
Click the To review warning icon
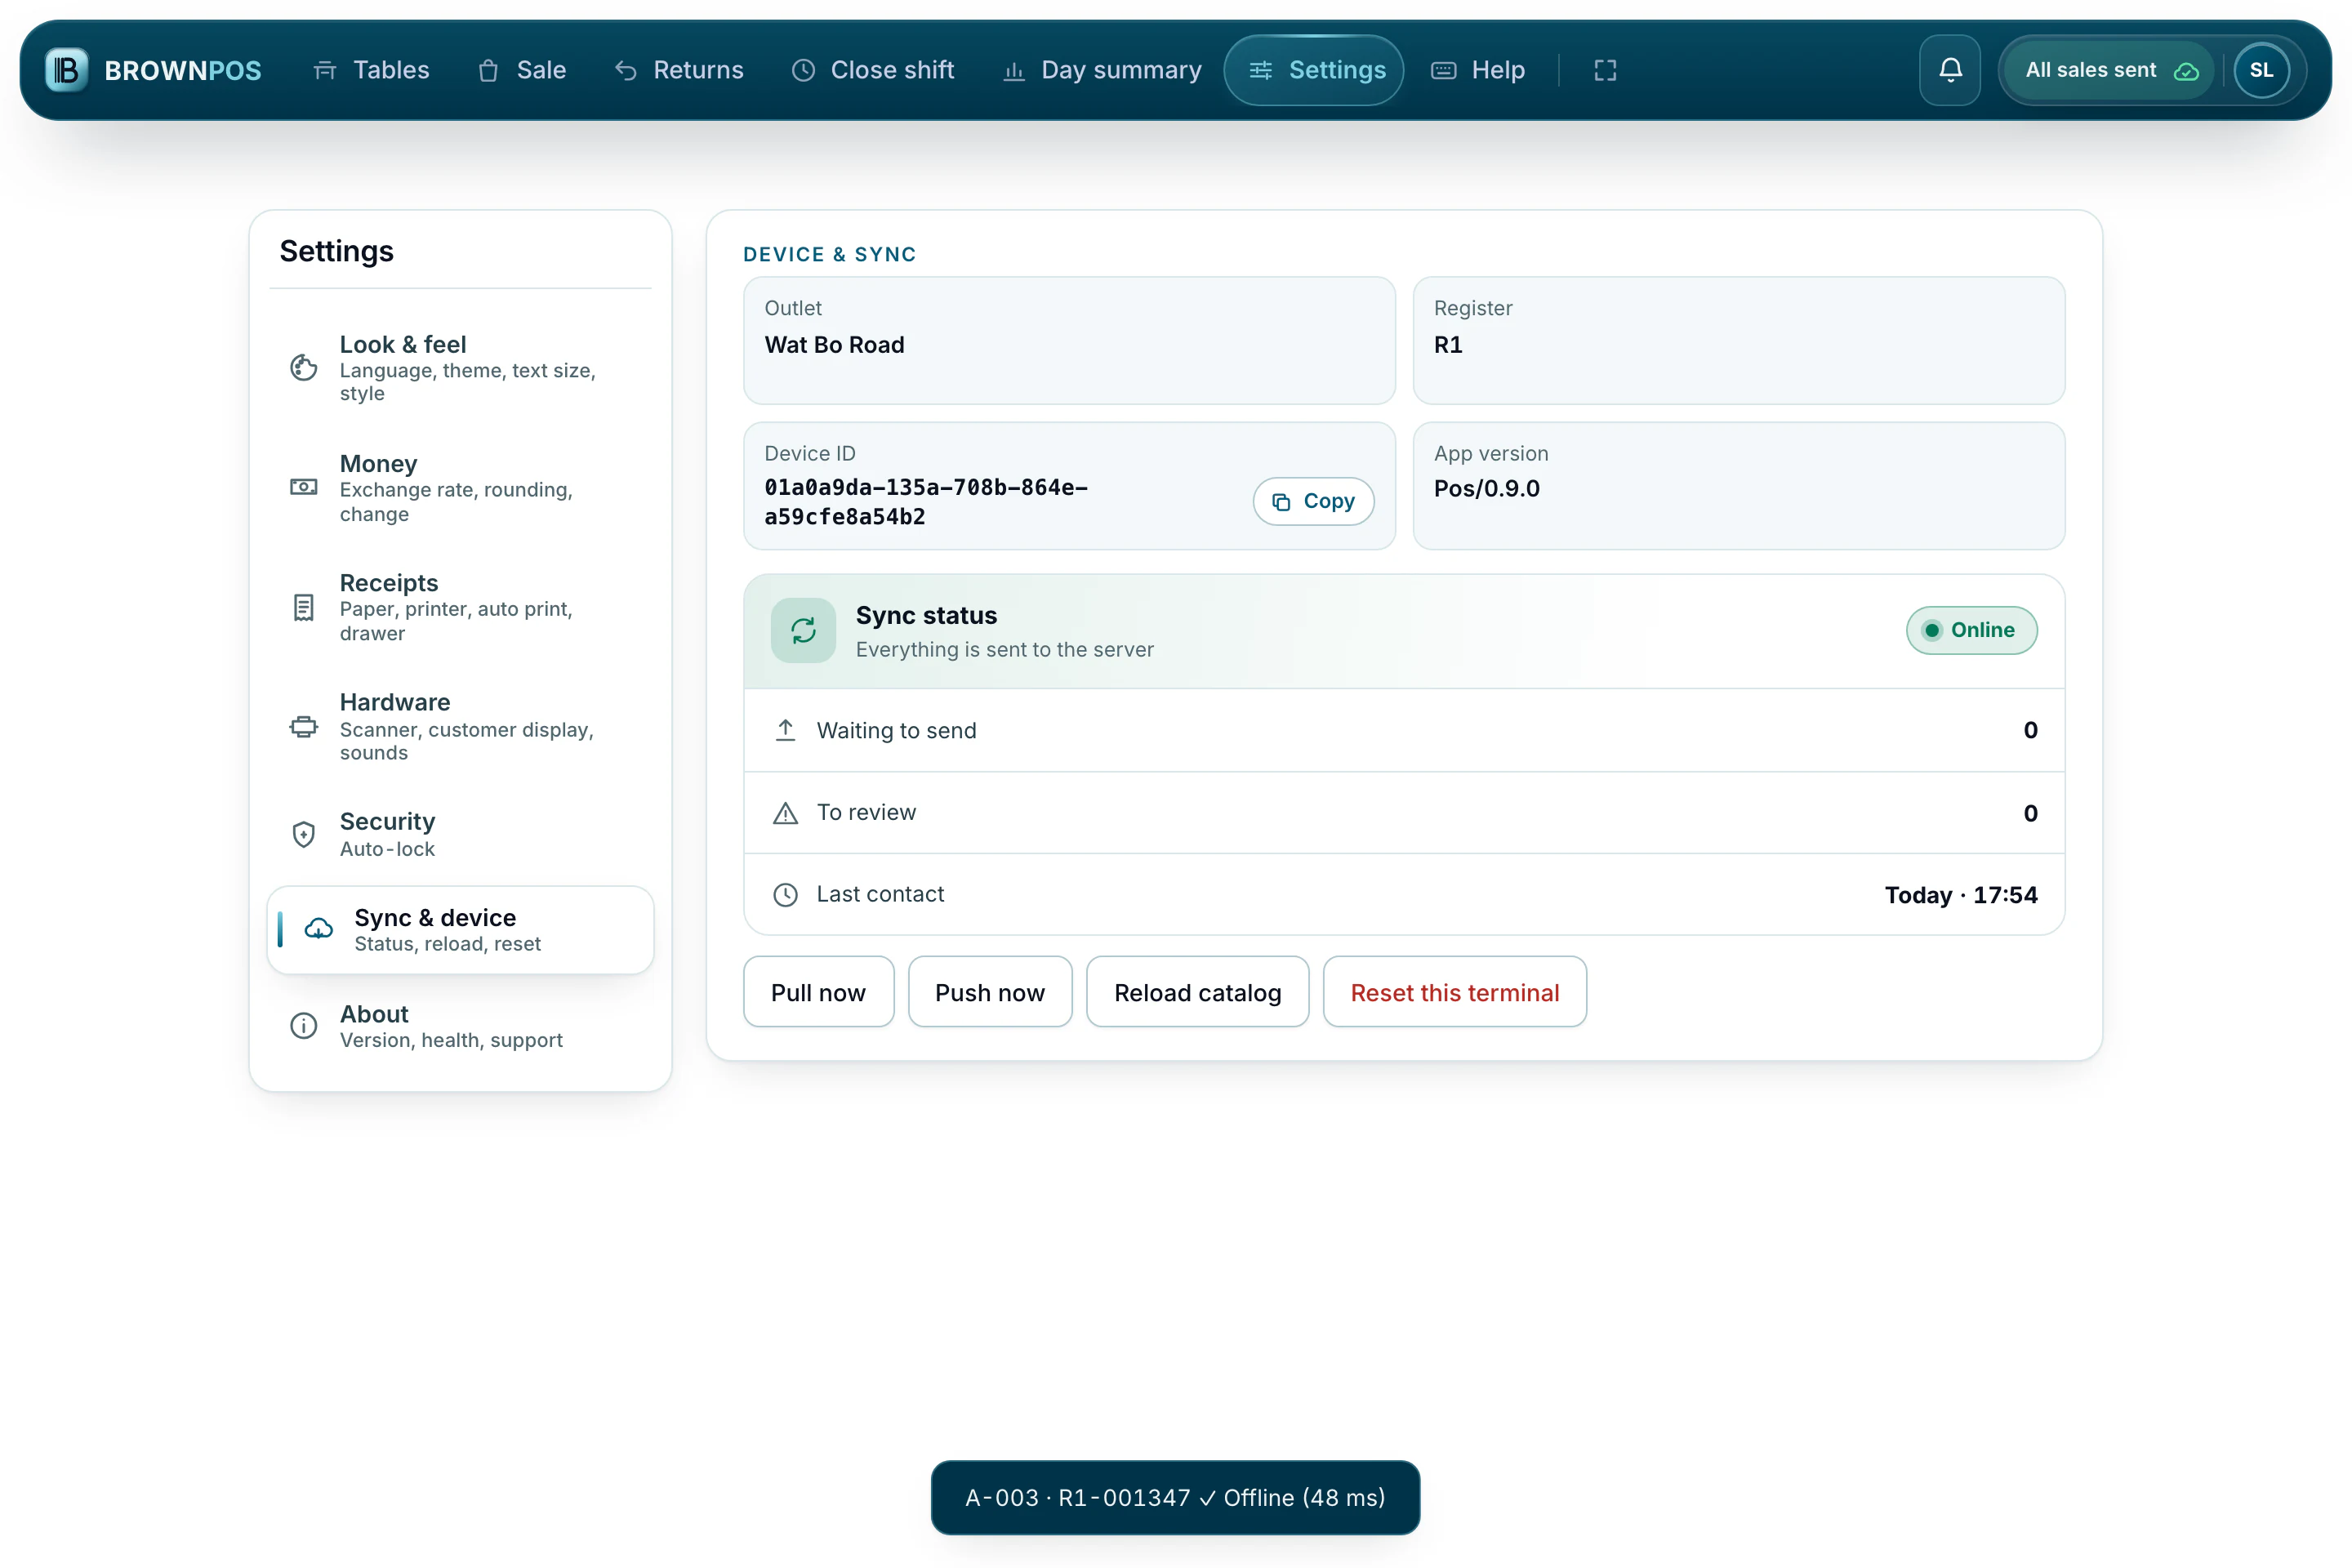pyautogui.click(x=785, y=813)
